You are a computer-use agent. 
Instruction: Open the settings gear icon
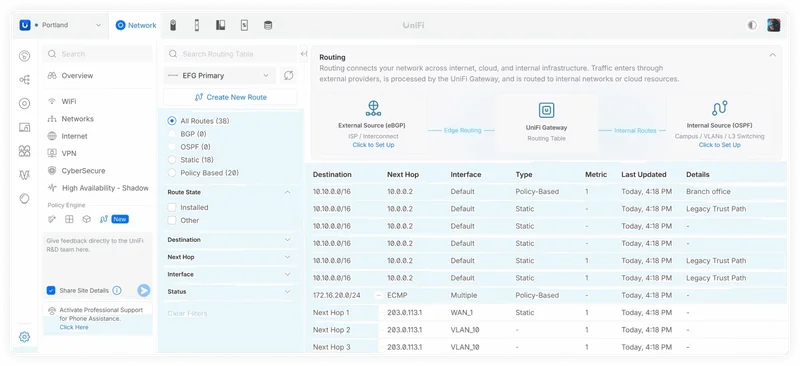[24, 337]
